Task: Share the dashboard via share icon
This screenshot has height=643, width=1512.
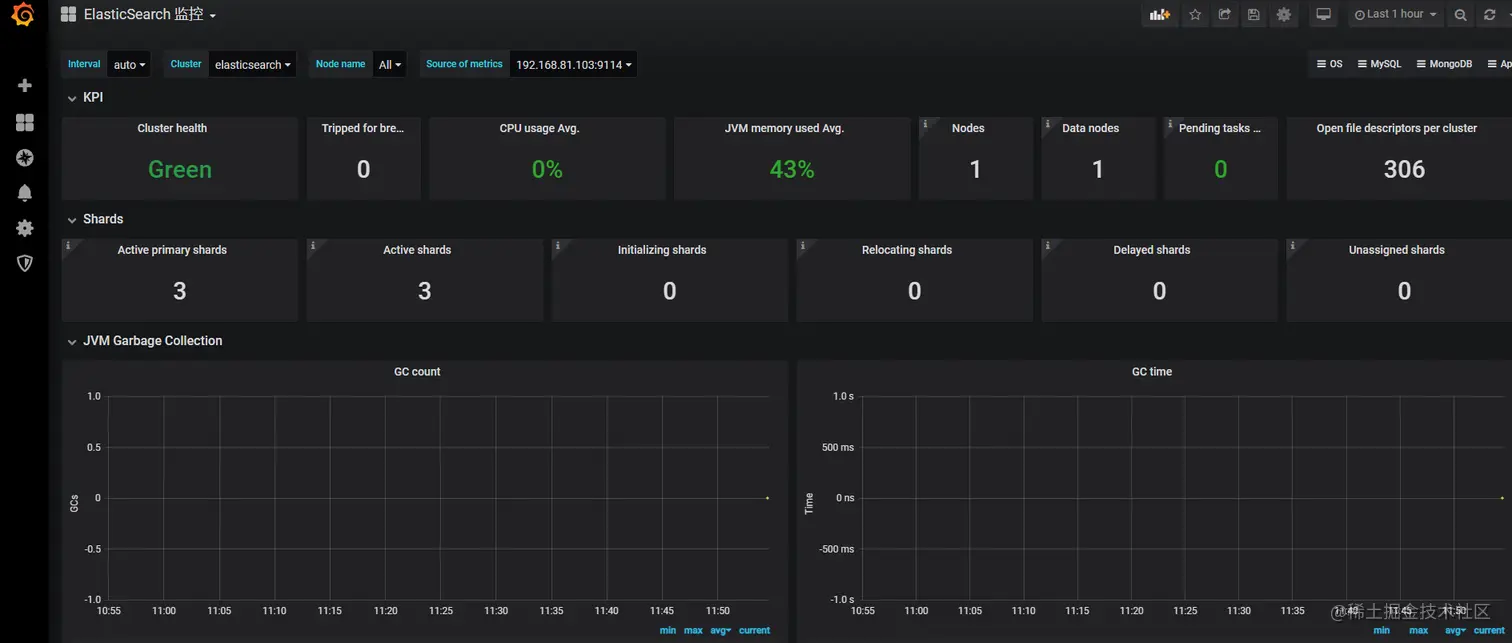Action: click(x=1224, y=15)
